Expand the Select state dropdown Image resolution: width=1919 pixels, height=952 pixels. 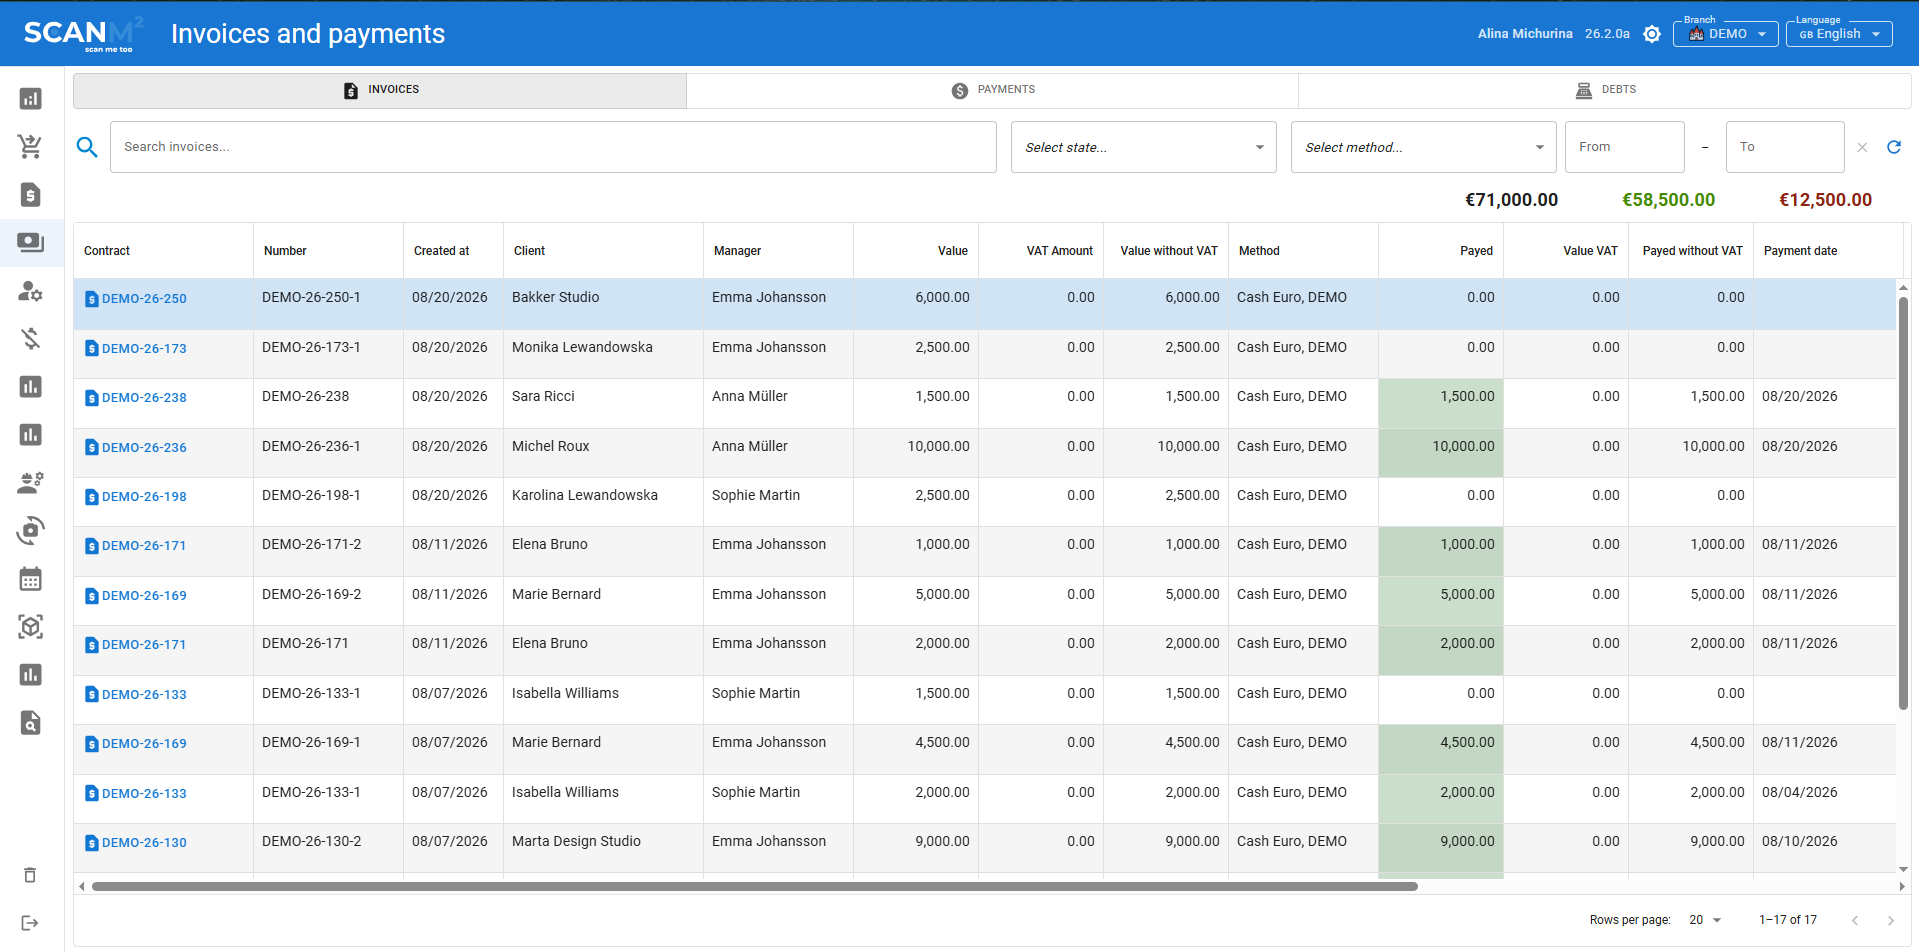[x=1143, y=147]
